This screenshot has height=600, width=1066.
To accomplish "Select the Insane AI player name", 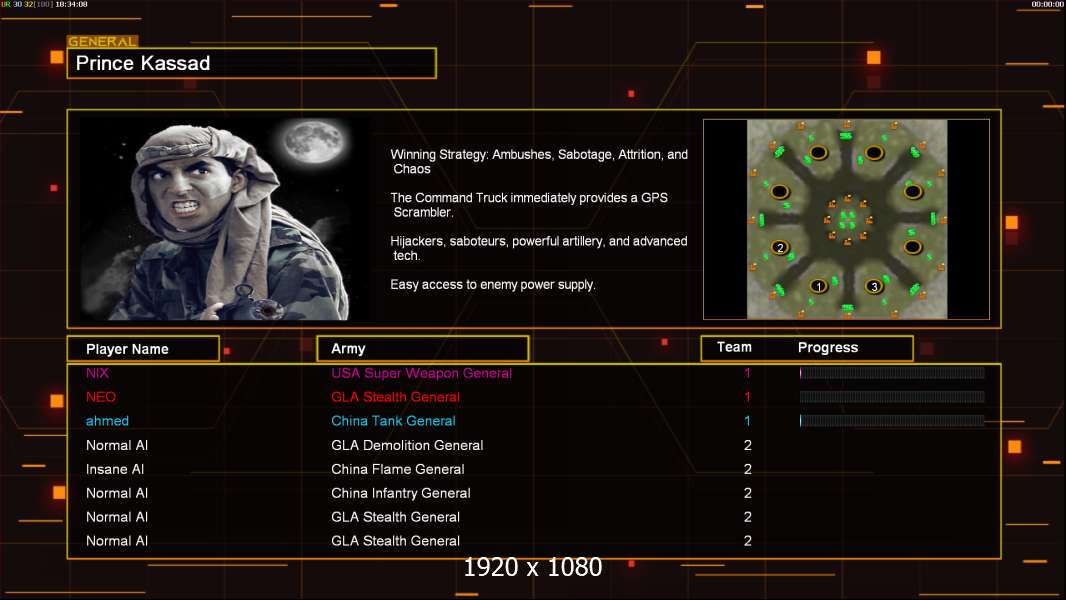I will coord(115,469).
